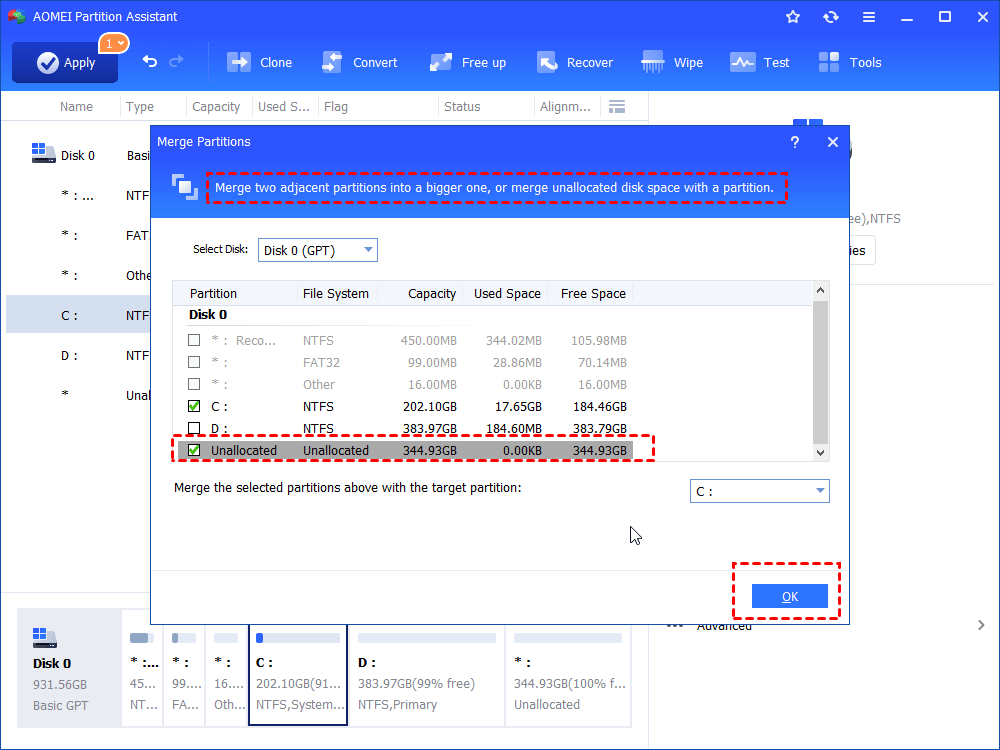The image size is (1000, 750).
Task: Click the Partition column header in the dialog
Action: (213, 293)
